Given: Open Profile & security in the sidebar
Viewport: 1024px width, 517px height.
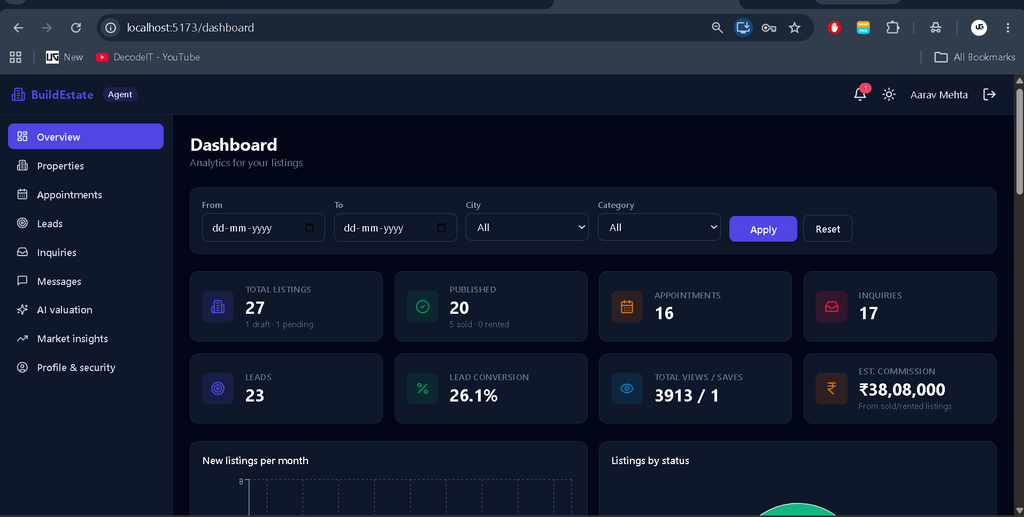Looking at the screenshot, I should pos(86,368).
